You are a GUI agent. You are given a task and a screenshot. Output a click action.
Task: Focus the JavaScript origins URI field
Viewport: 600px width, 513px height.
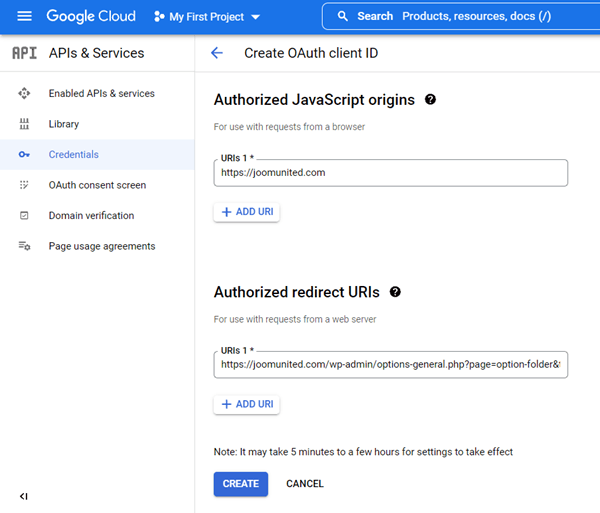(390, 173)
